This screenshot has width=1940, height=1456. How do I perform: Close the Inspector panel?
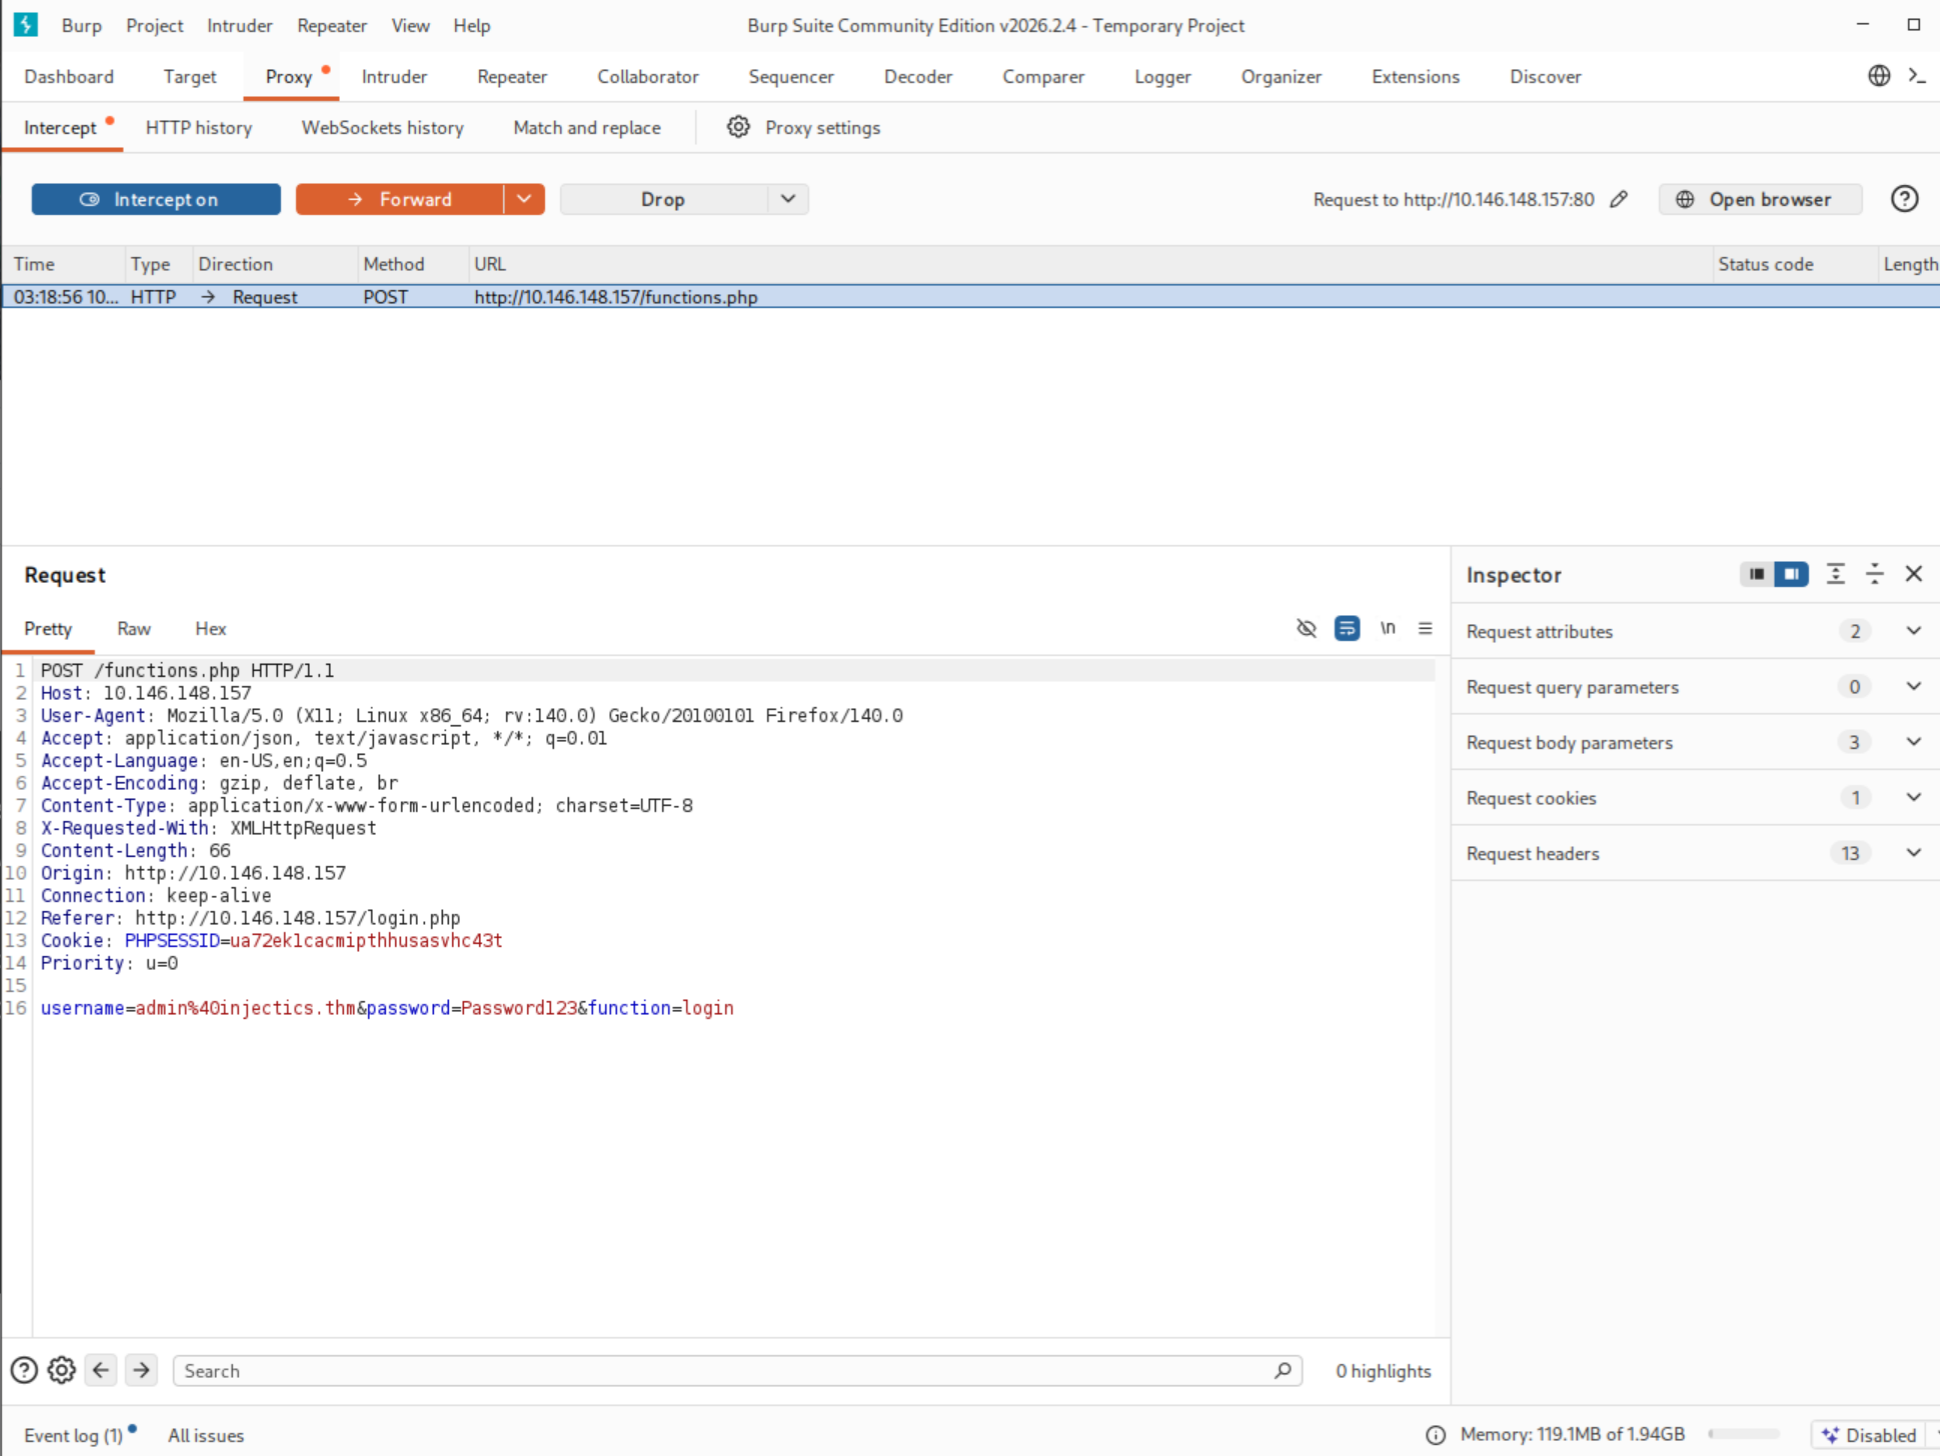point(1914,574)
